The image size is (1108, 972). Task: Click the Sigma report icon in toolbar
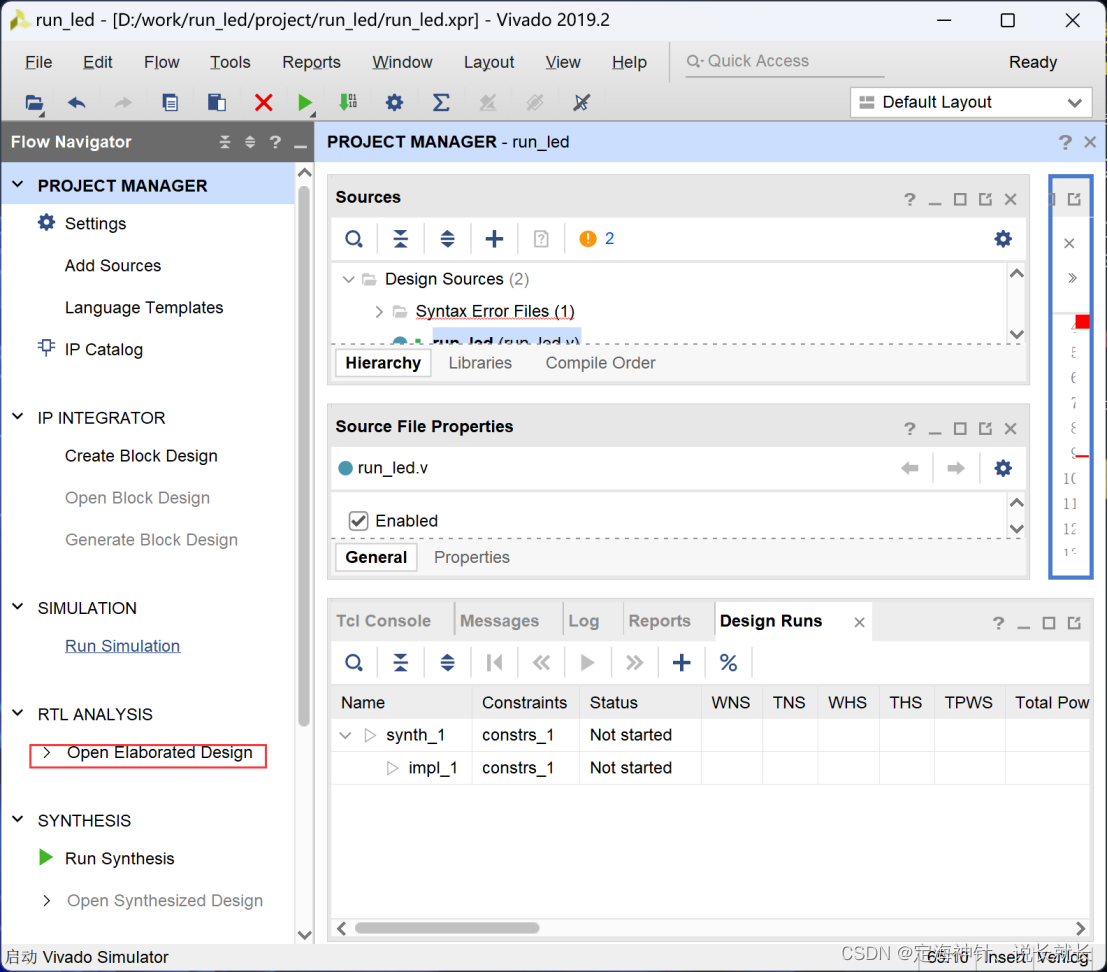[441, 103]
